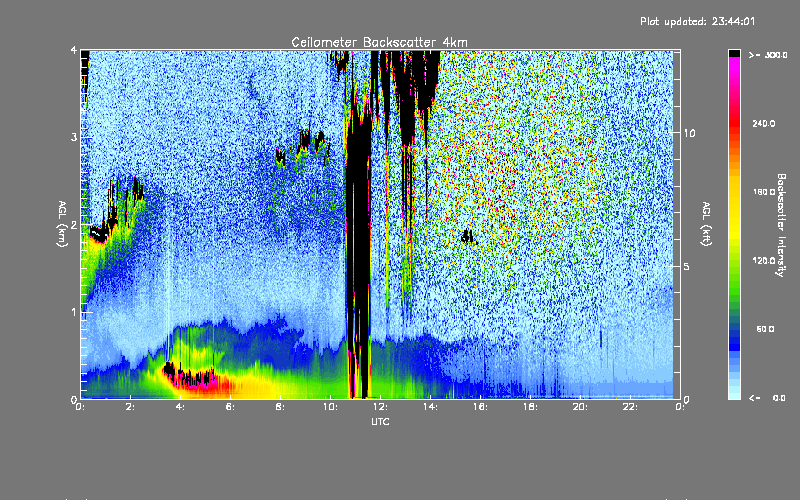This screenshot has height=500, width=800.
Task: Click the '1' tick on km axis
Action: (74, 312)
